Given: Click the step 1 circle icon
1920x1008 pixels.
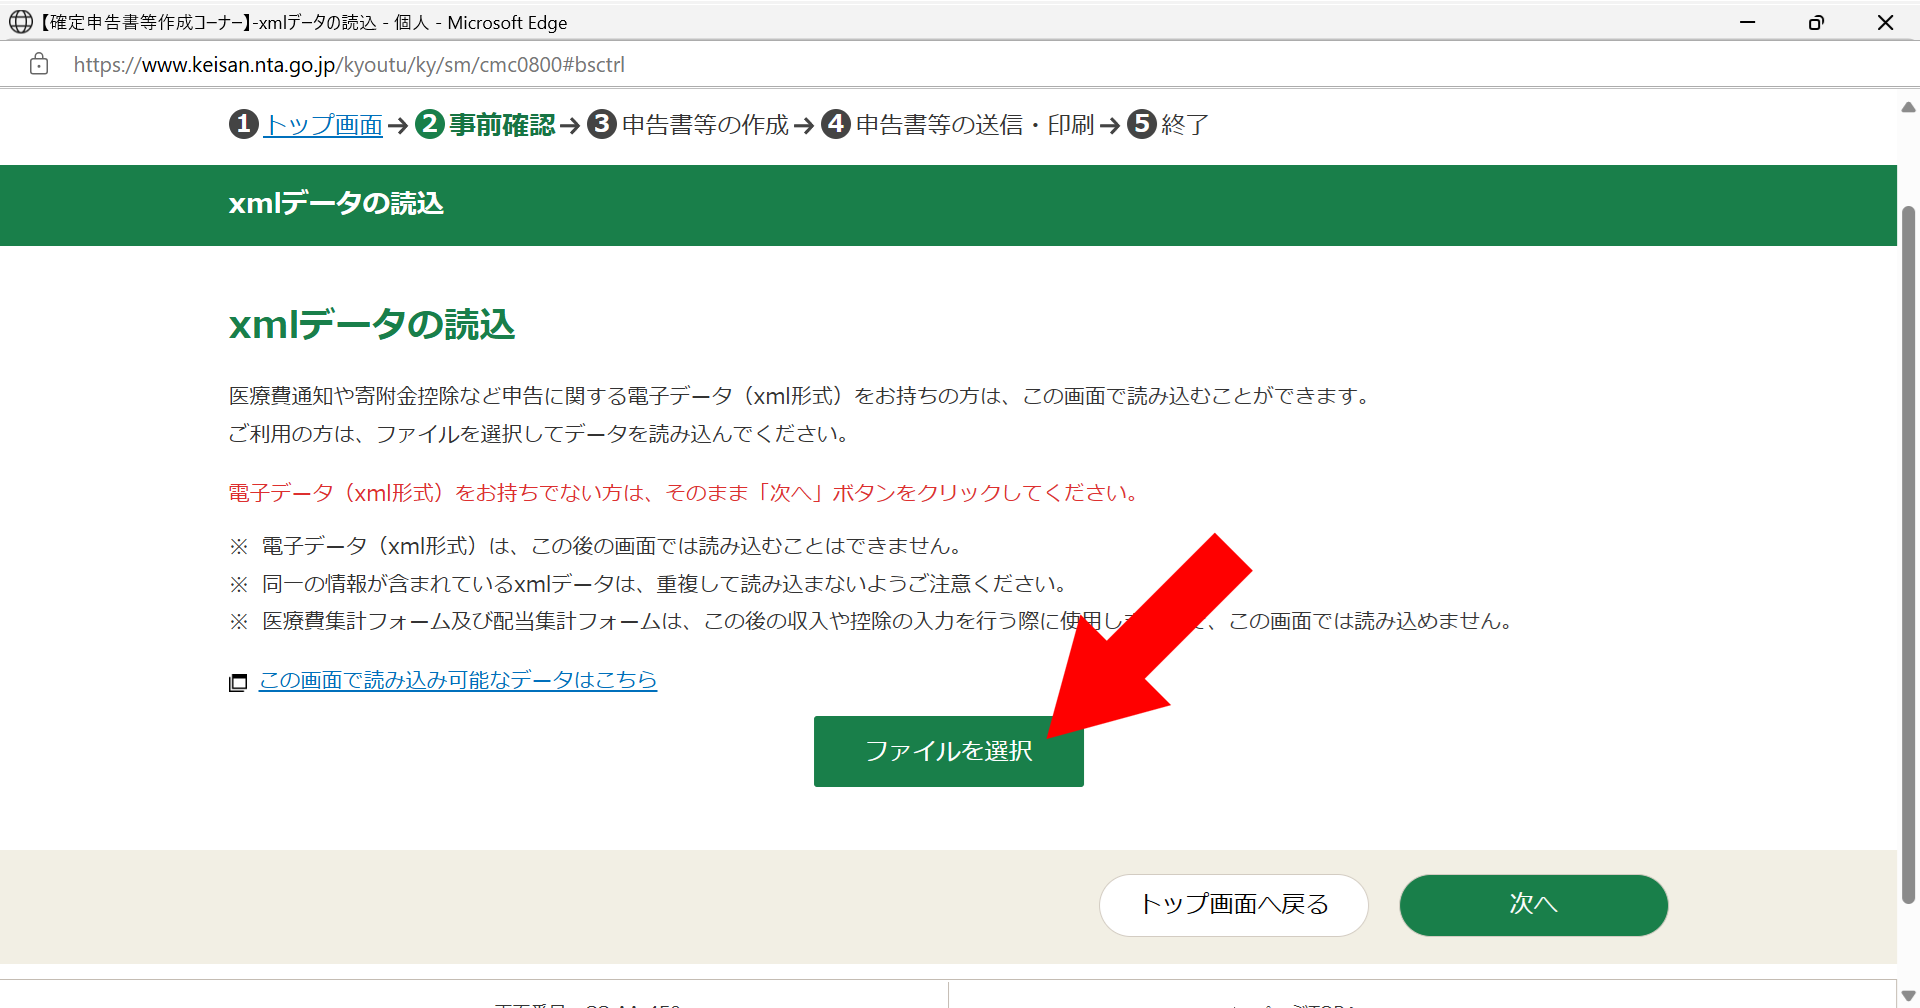Looking at the screenshot, I should pyautogui.click(x=243, y=124).
